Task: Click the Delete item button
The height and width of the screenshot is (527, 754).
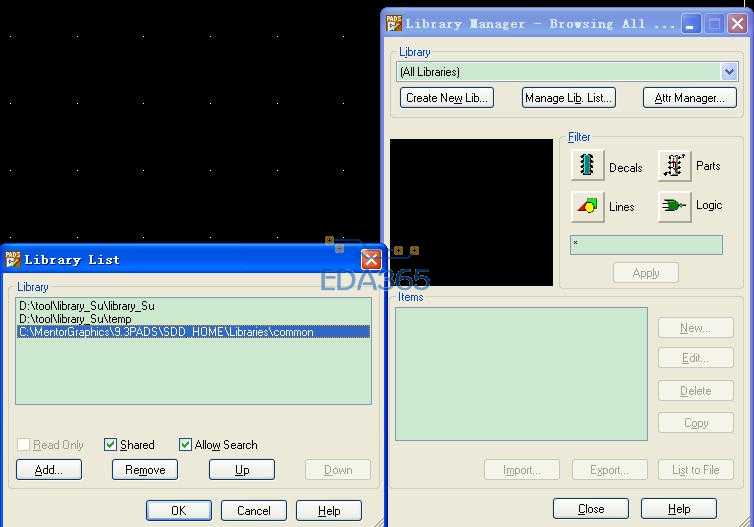Action: (x=696, y=390)
